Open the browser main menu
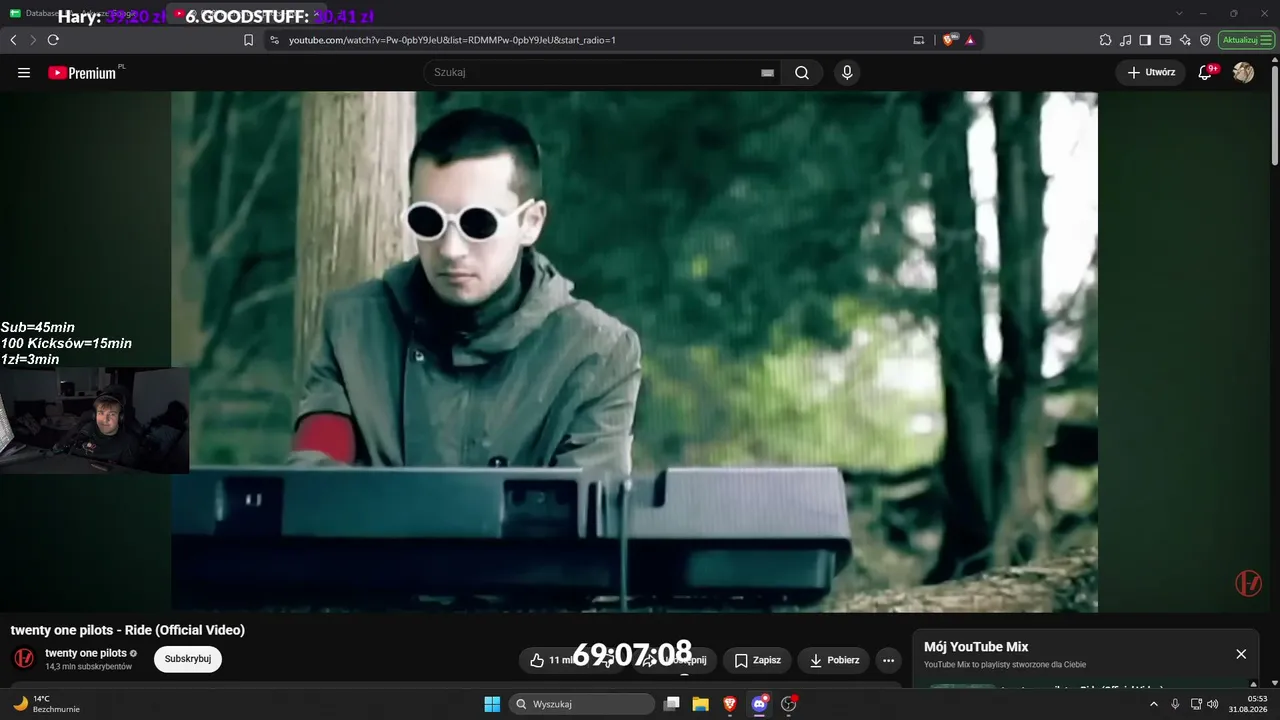The width and height of the screenshot is (1280, 720). point(1267,40)
